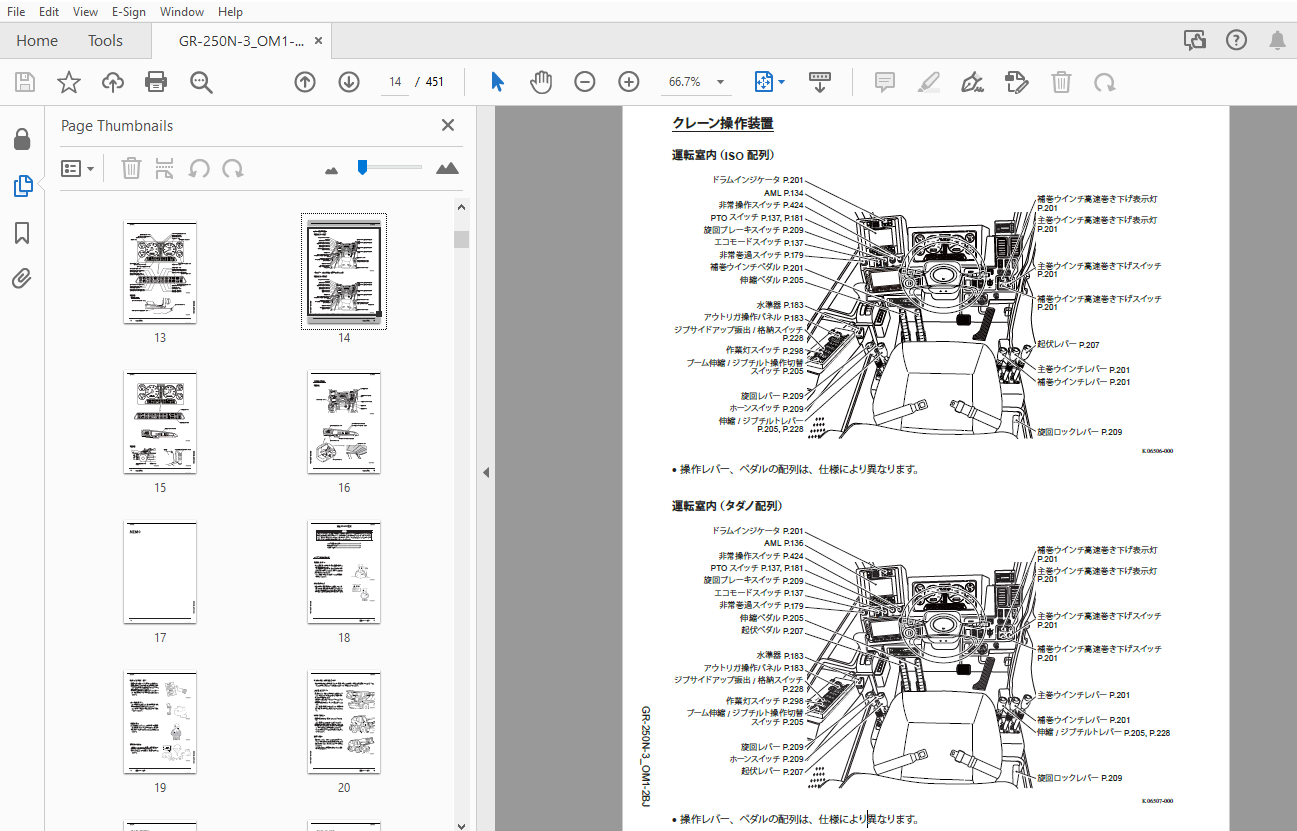1297x831 pixels.
Task: Click the rotate clockwise toolbar icon
Action: [1105, 82]
